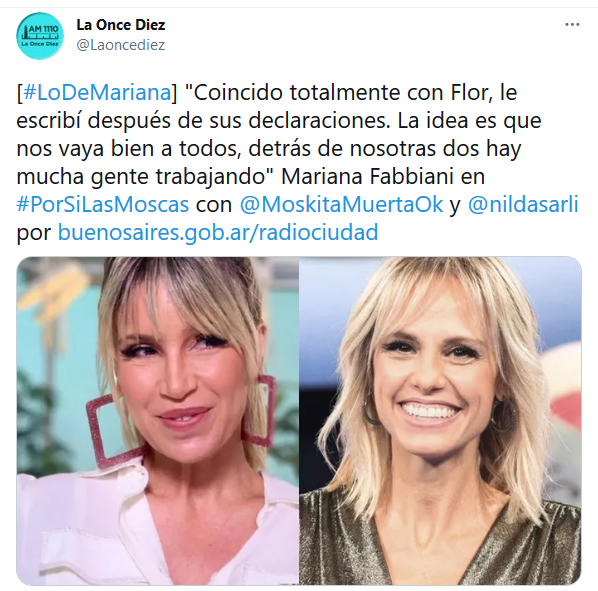Viewport: 598px width, 591px height.
Task: Click the AM 1110 logo in the avatar
Action: coord(40,35)
